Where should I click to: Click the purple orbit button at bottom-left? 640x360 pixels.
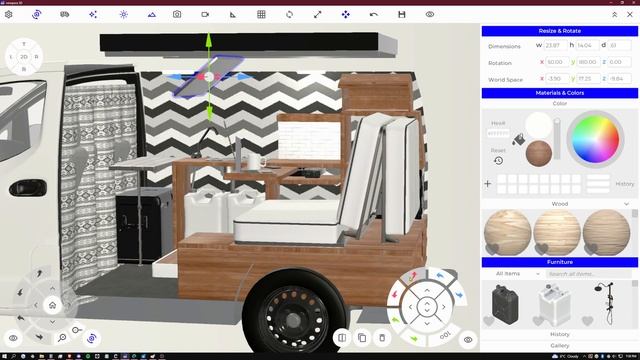[x=91, y=338]
